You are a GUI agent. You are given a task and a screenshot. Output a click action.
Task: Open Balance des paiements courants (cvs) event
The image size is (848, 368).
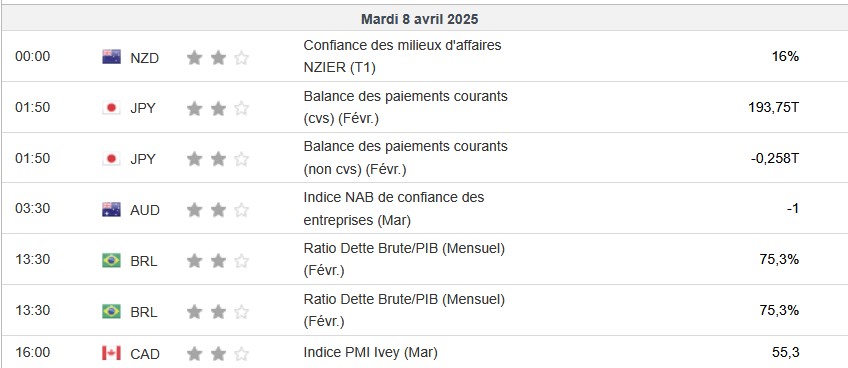[x=406, y=107]
